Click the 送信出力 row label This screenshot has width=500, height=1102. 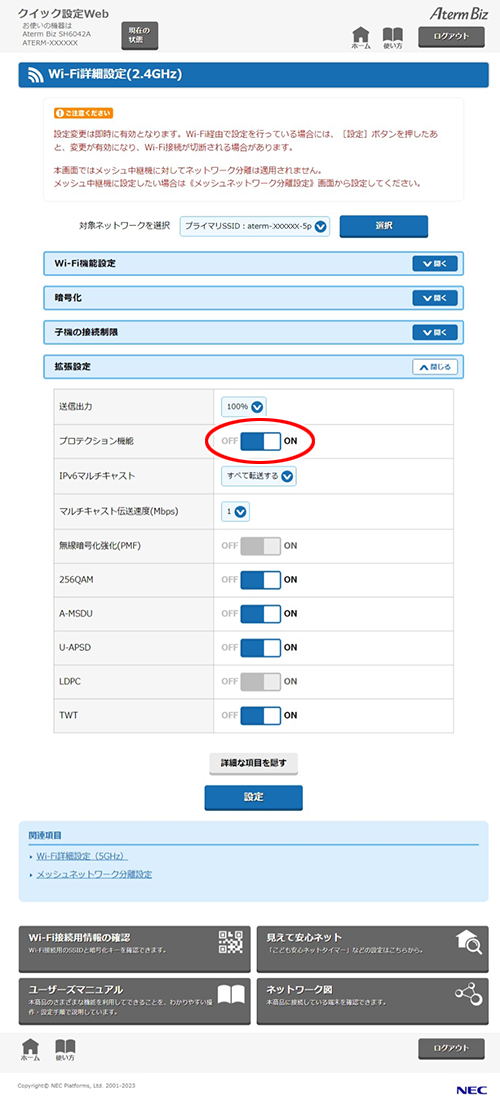pos(77,407)
